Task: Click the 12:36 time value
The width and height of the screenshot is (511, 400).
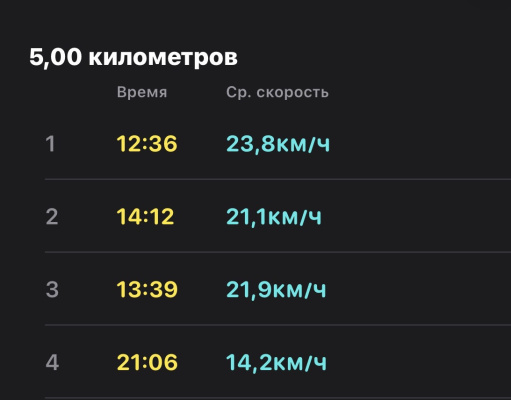Action: pyautogui.click(x=147, y=144)
